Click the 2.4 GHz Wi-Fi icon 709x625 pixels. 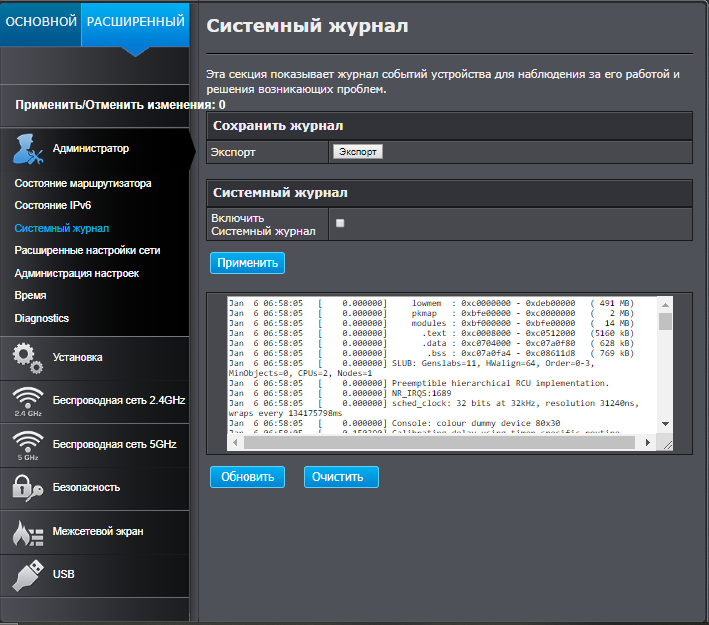point(28,402)
